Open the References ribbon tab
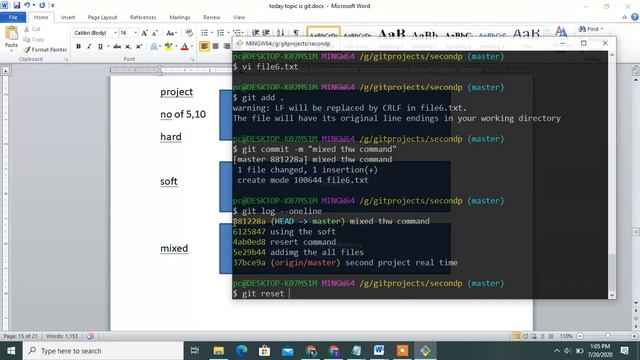640x360 pixels. tap(143, 17)
